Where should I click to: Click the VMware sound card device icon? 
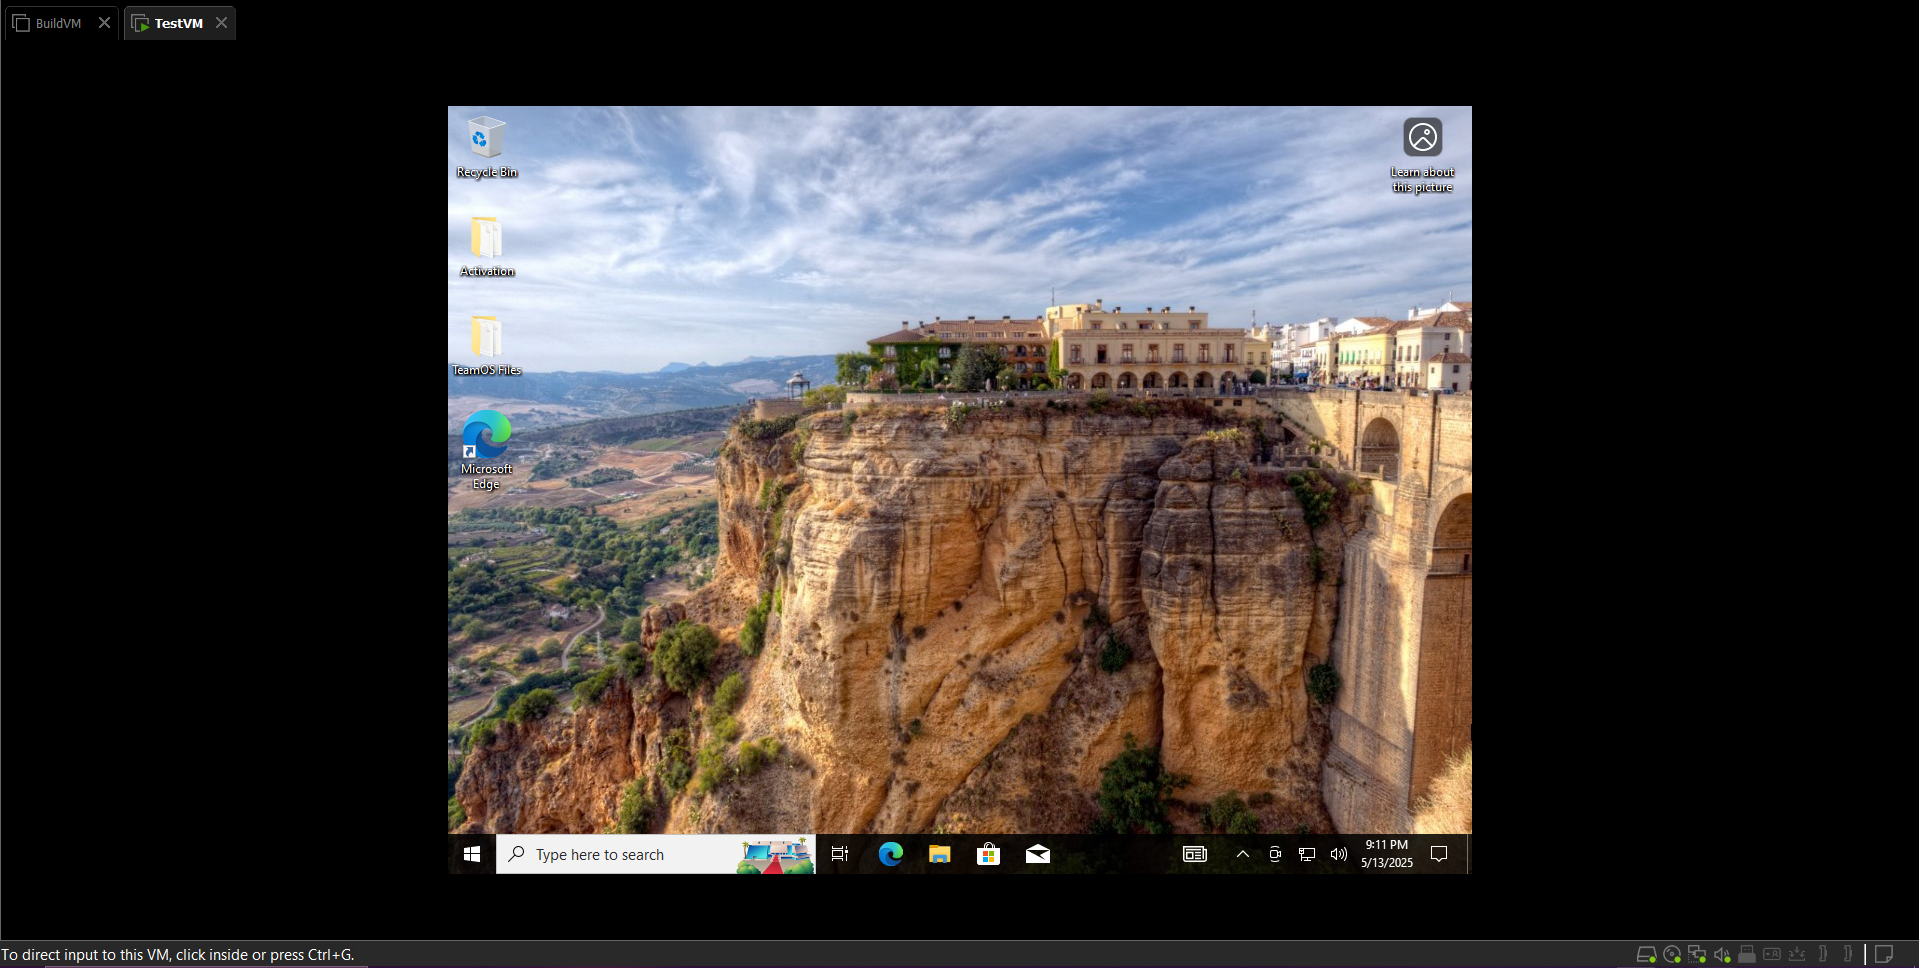tap(1721, 954)
